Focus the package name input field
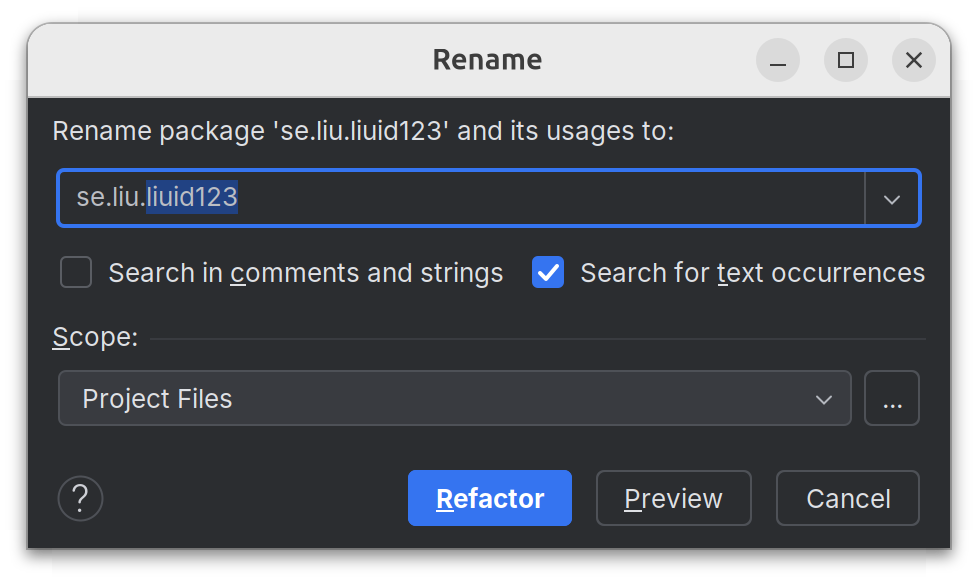Image resolution: width=978 pixels, height=582 pixels. pyautogui.click(x=461, y=198)
